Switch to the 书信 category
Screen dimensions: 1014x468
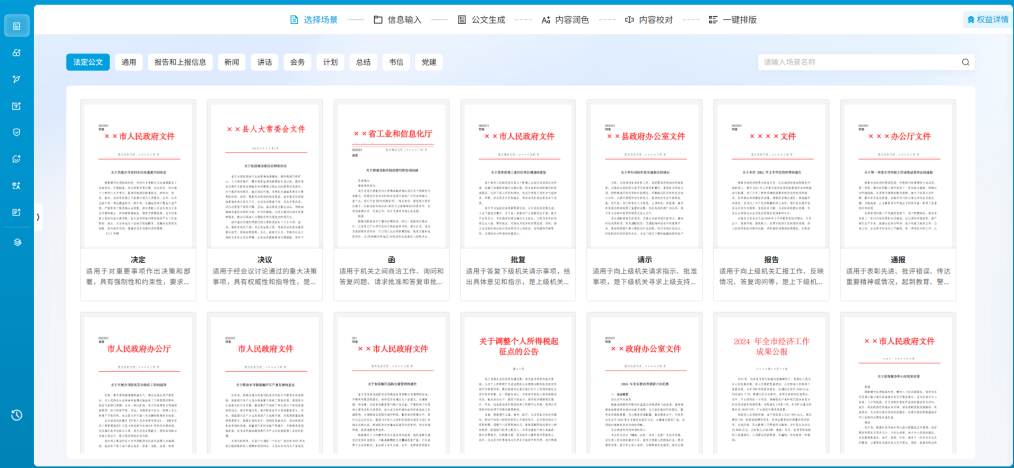tap(396, 62)
